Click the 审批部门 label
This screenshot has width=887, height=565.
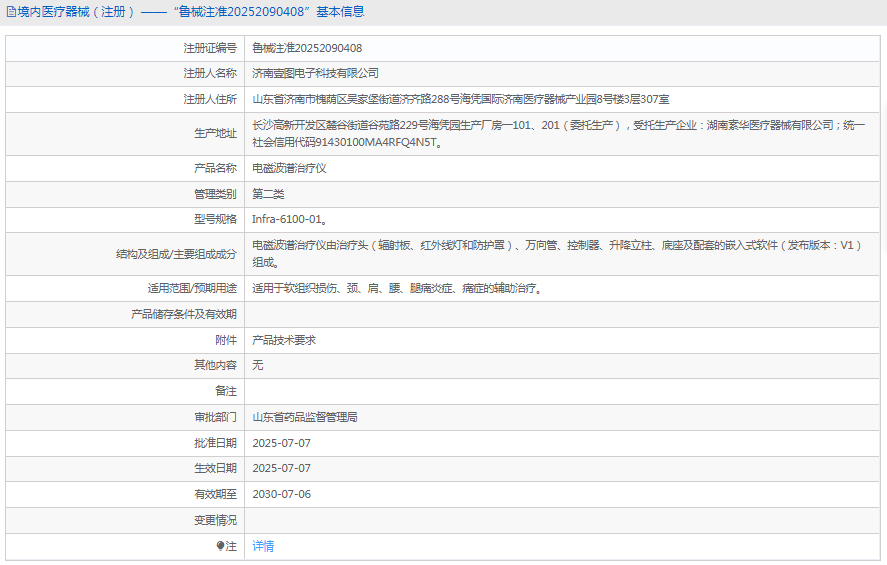[215, 417]
